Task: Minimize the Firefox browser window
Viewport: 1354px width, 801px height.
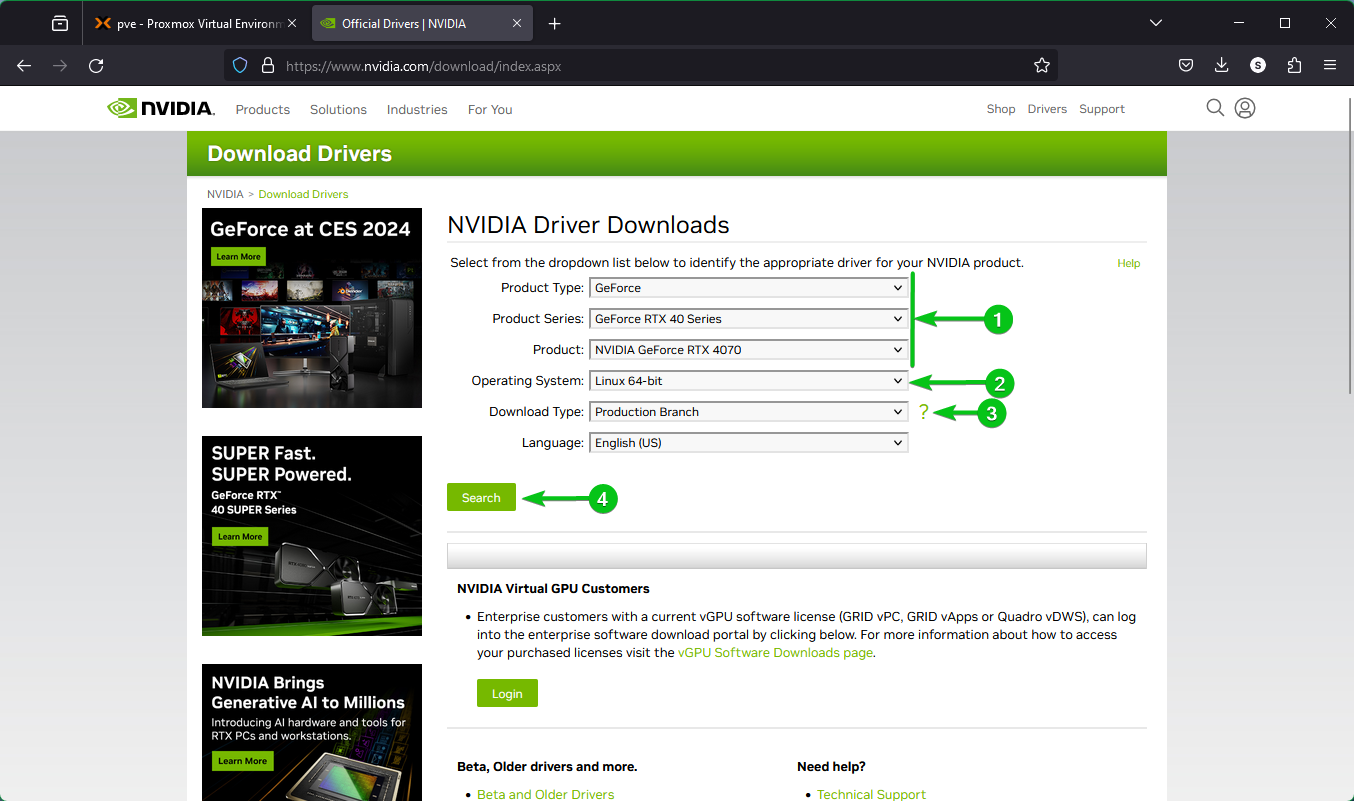Action: click(1239, 23)
